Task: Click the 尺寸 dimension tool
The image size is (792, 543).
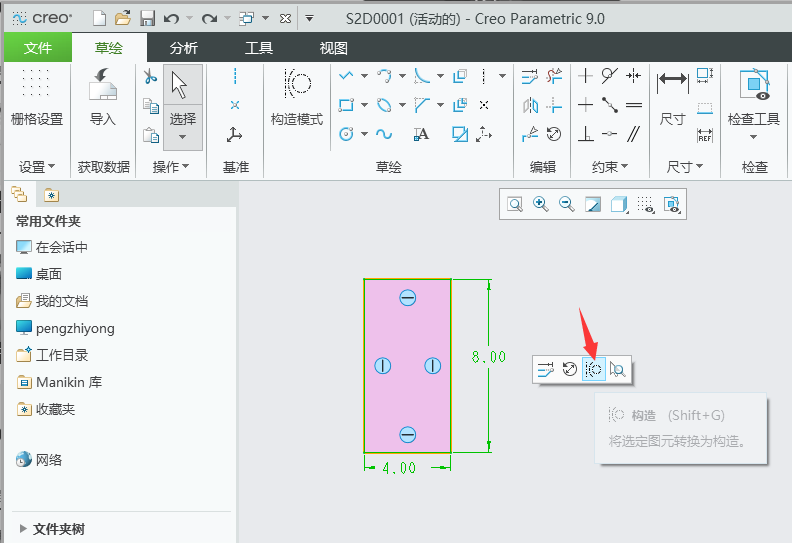Action: (672, 97)
